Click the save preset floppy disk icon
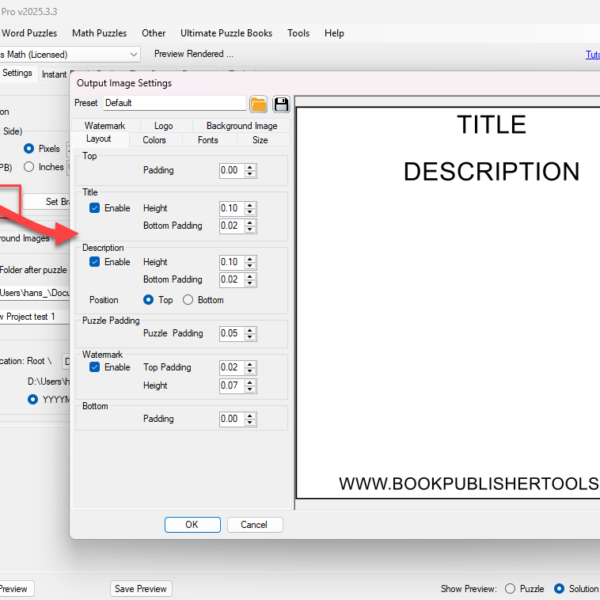Image resolution: width=600 pixels, height=600 pixels. (281, 103)
